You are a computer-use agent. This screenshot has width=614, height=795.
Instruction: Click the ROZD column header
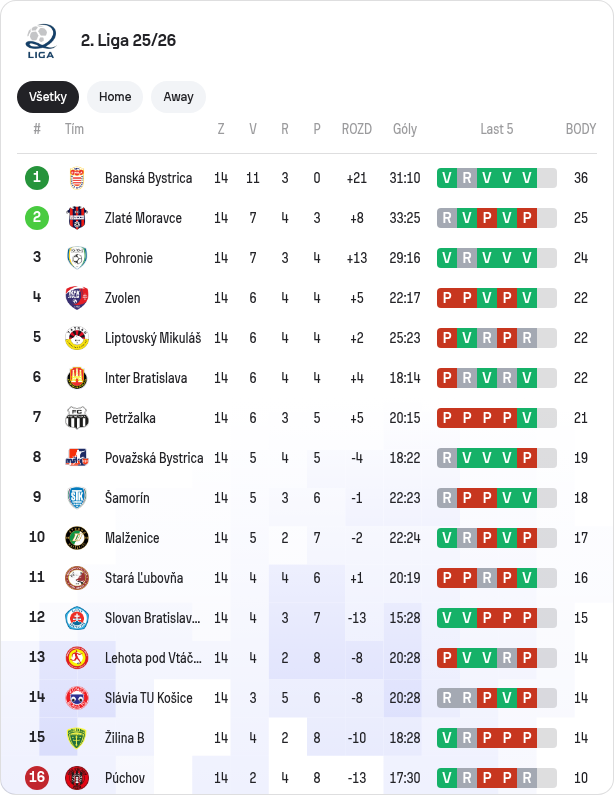(356, 129)
